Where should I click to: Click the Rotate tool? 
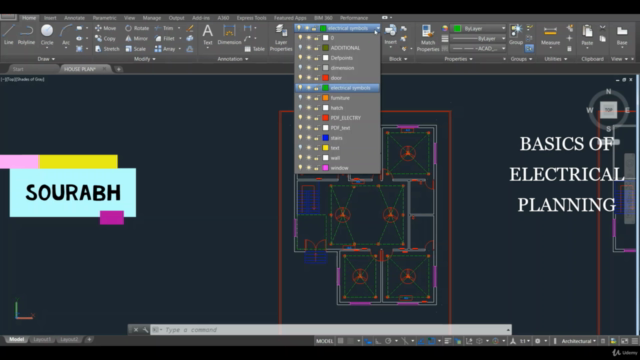tap(137, 28)
